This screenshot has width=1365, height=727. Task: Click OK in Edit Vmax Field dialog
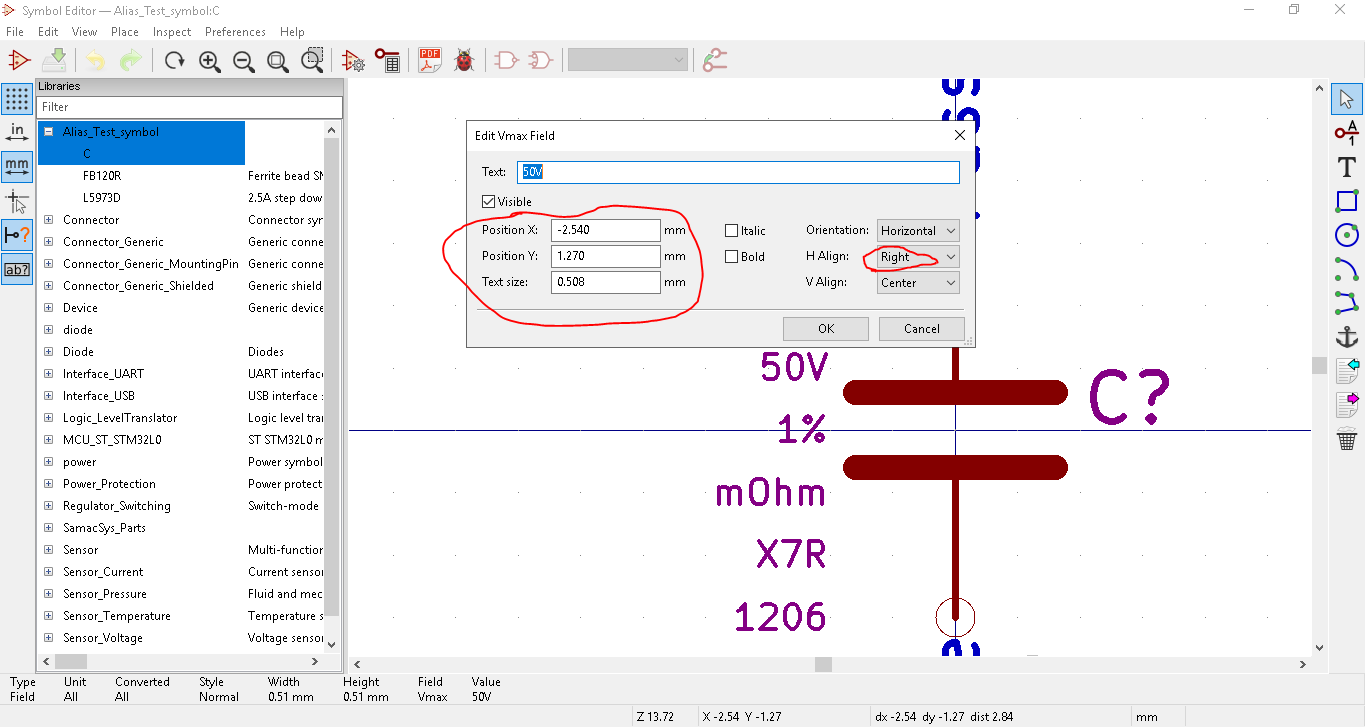825,329
